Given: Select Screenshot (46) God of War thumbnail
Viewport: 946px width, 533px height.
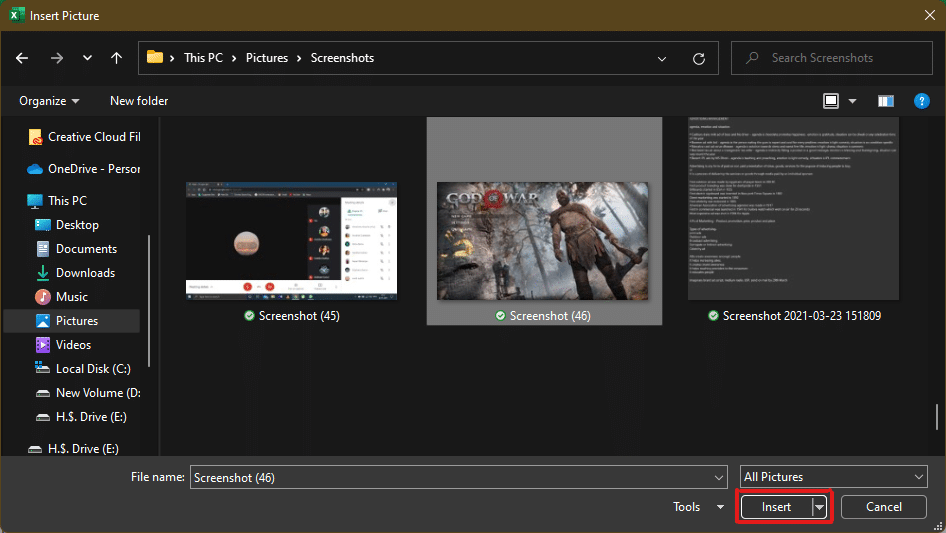Looking at the screenshot, I should click(542, 241).
